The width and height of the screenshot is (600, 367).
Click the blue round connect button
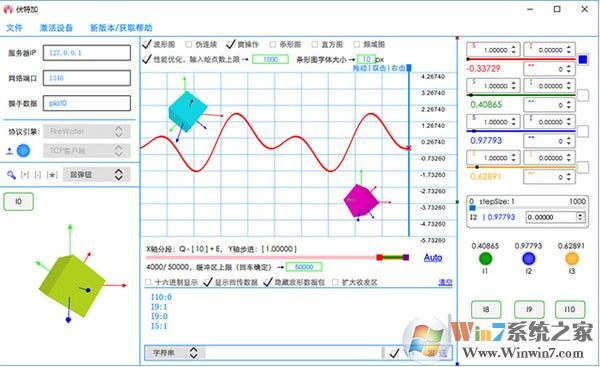pos(23,151)
